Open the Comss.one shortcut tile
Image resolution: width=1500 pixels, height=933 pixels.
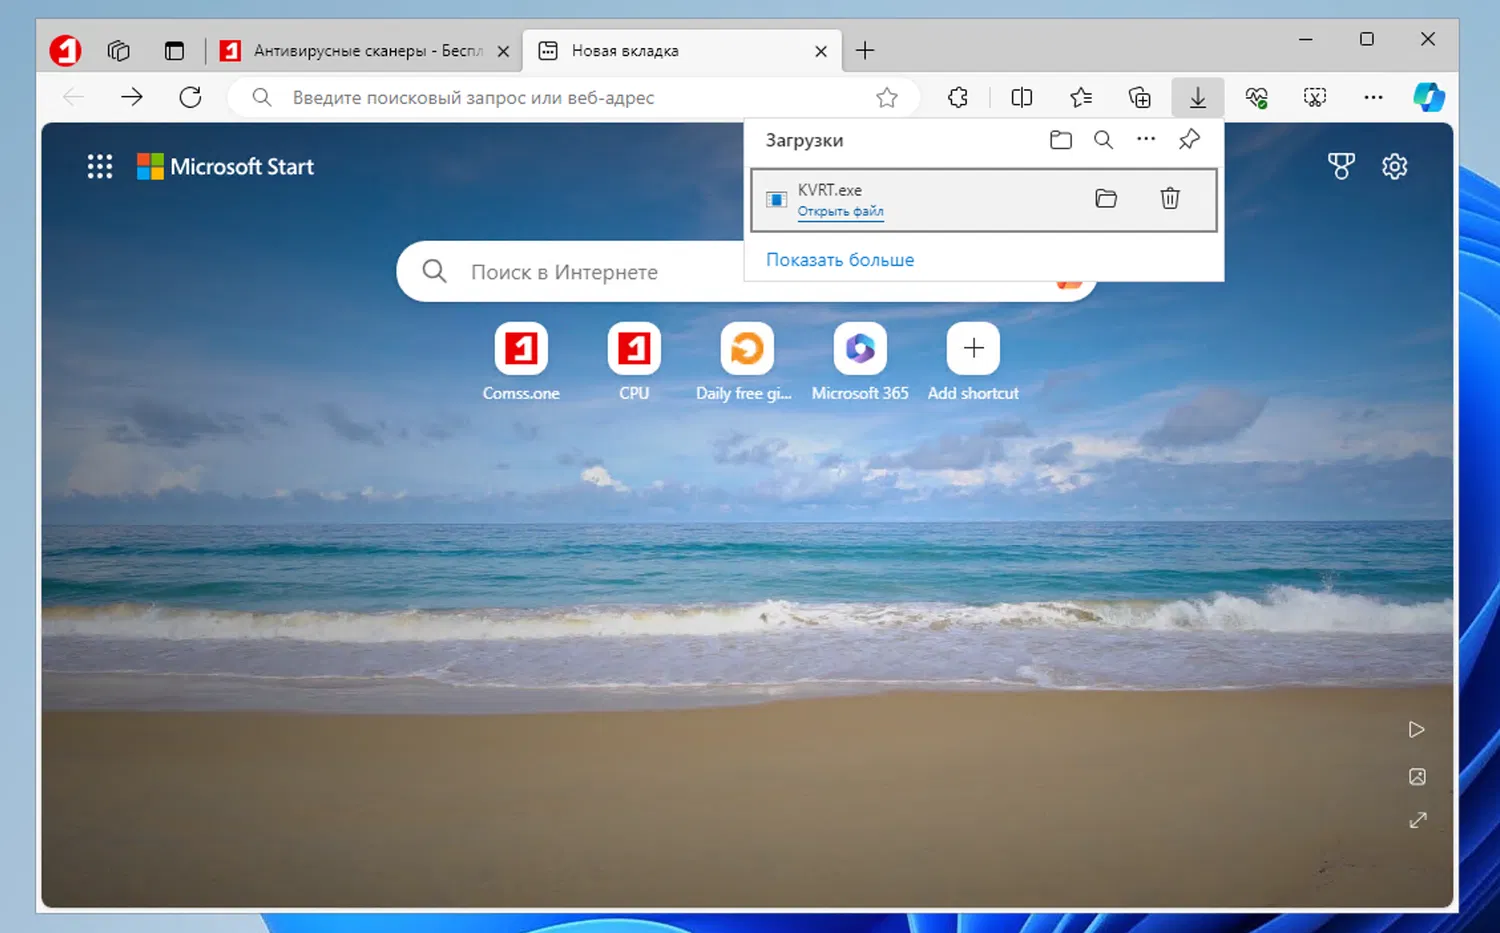[x=521, y=362]
